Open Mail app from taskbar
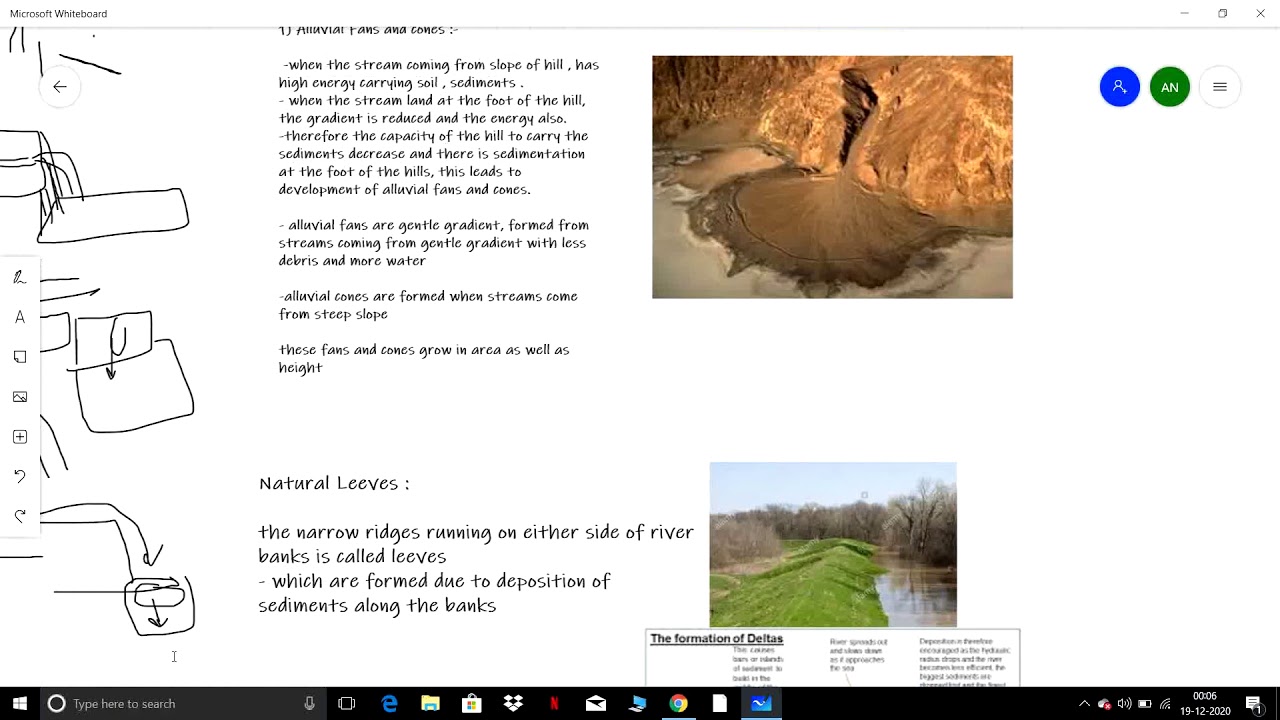The image size is (1280, 720). tap(596, 704)
